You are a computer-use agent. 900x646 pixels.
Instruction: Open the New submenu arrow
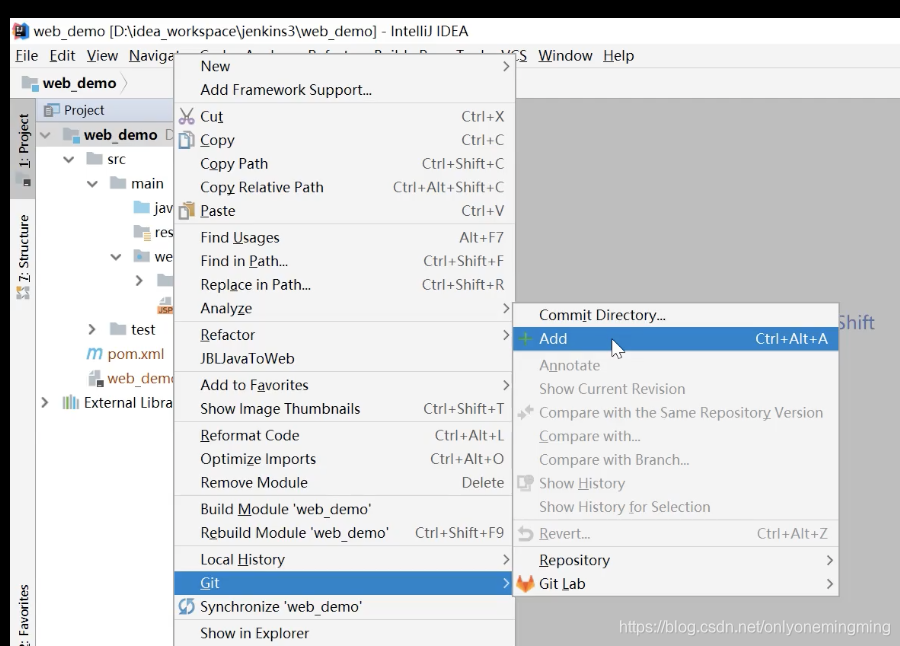click(x=506, y=67)
